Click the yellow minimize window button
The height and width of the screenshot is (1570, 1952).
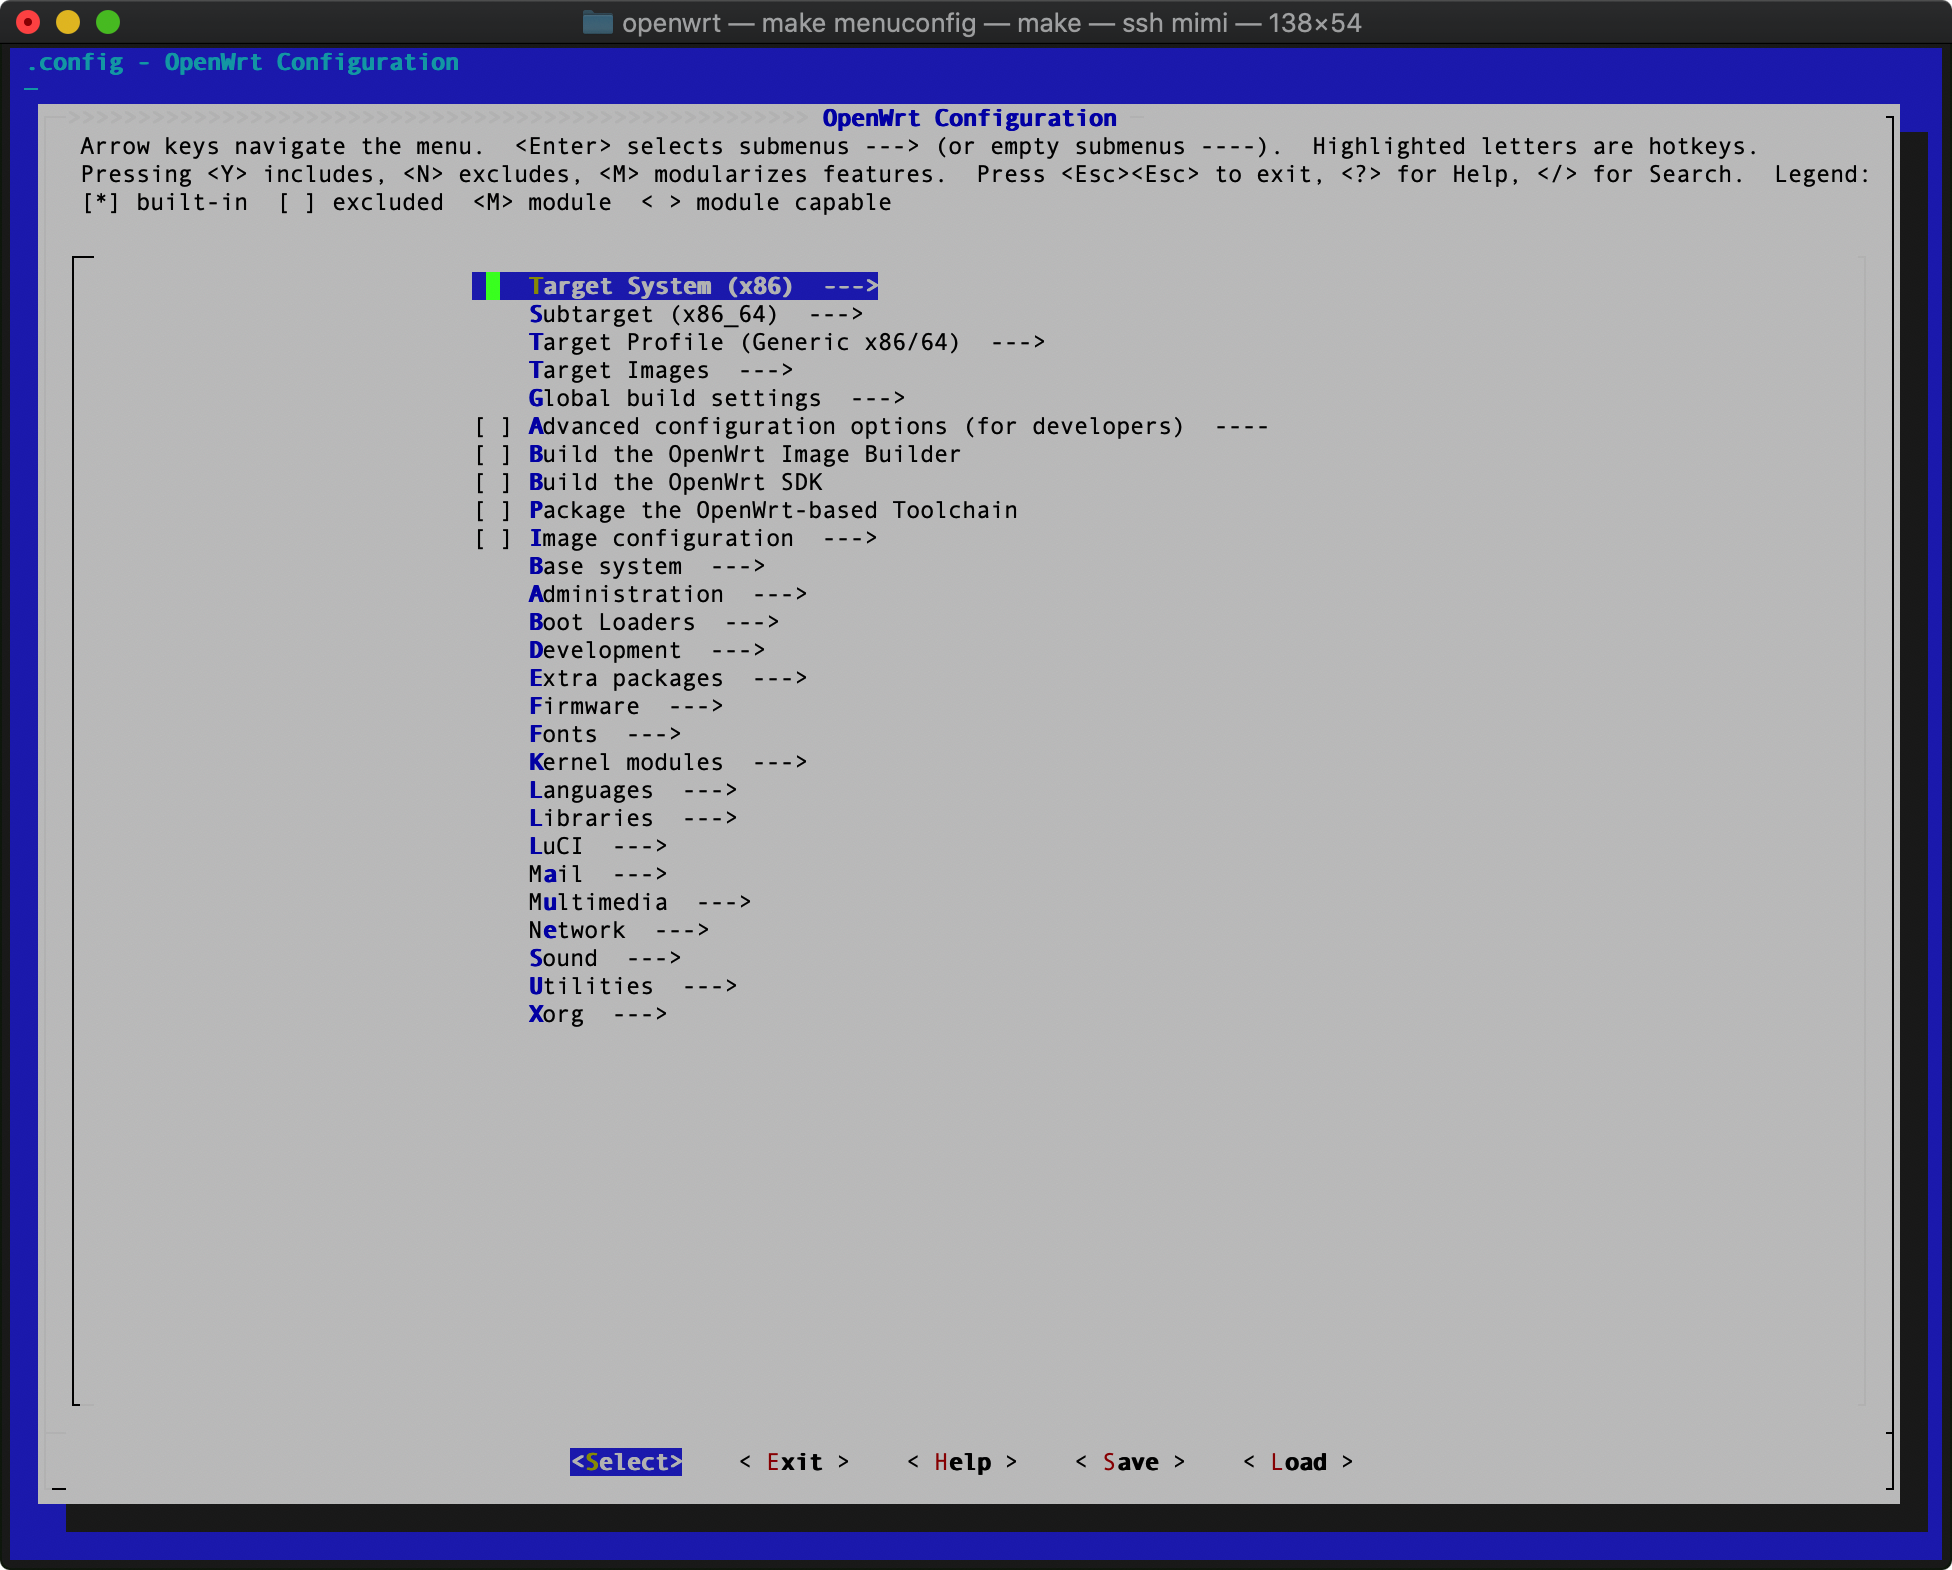68,22
